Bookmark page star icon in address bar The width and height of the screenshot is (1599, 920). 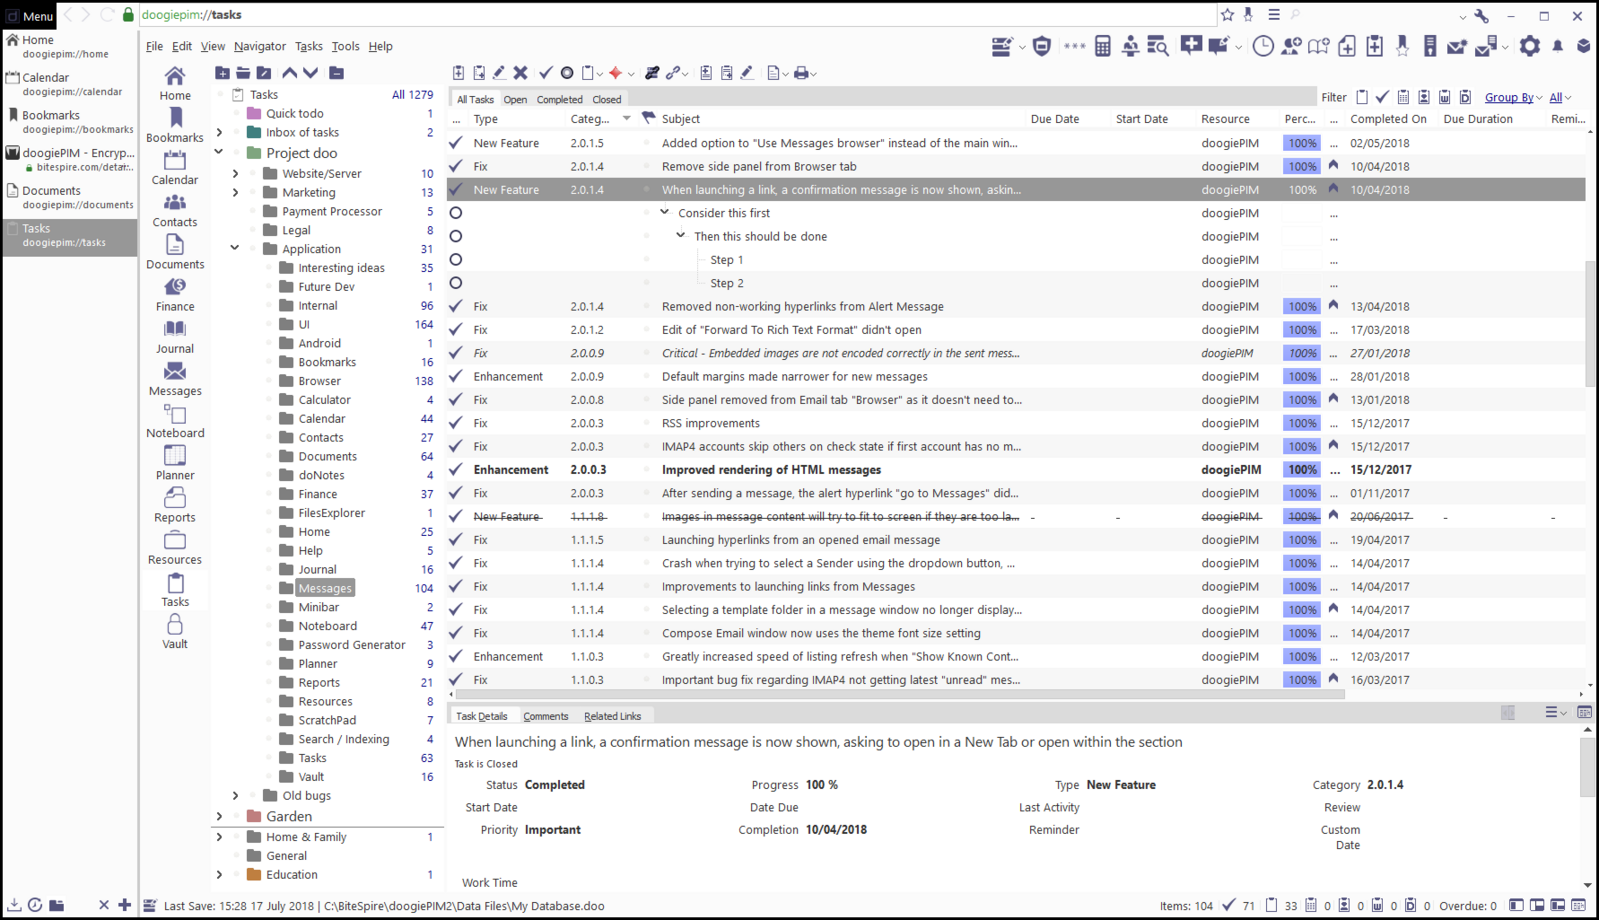pyautogui.click(x=1227, y=15)
